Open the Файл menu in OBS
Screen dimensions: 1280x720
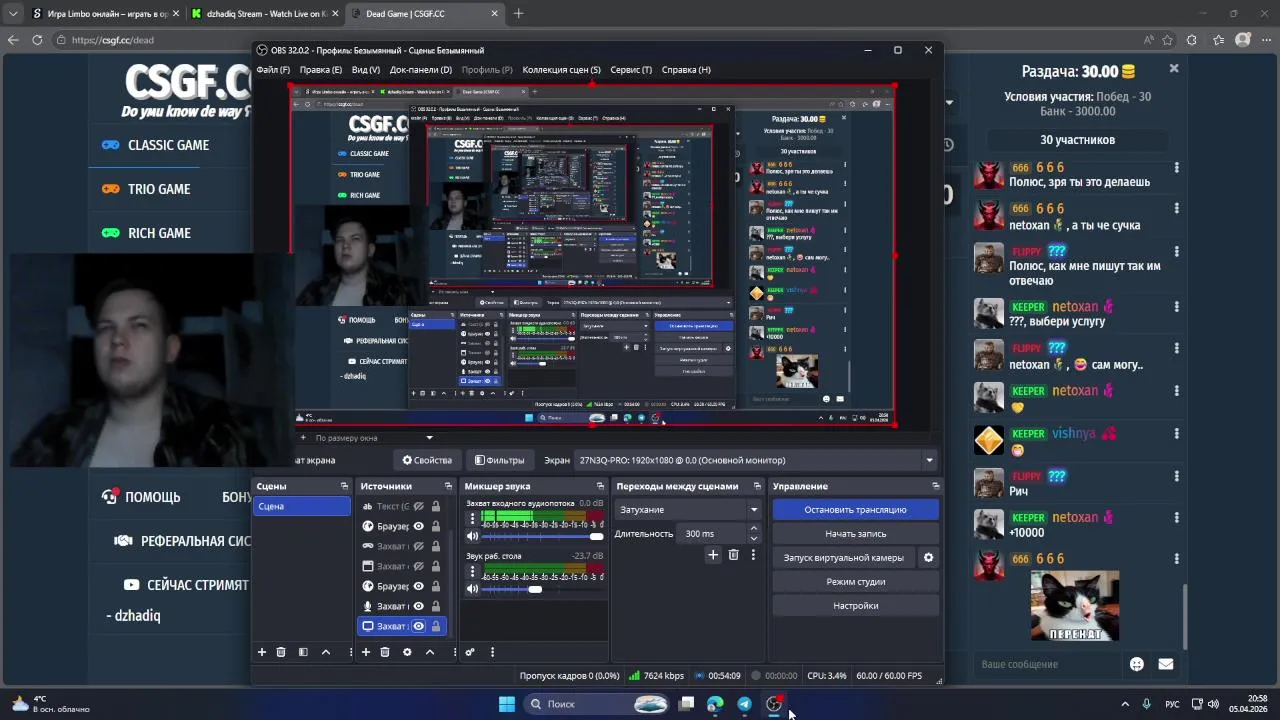[x=273, y=70]
